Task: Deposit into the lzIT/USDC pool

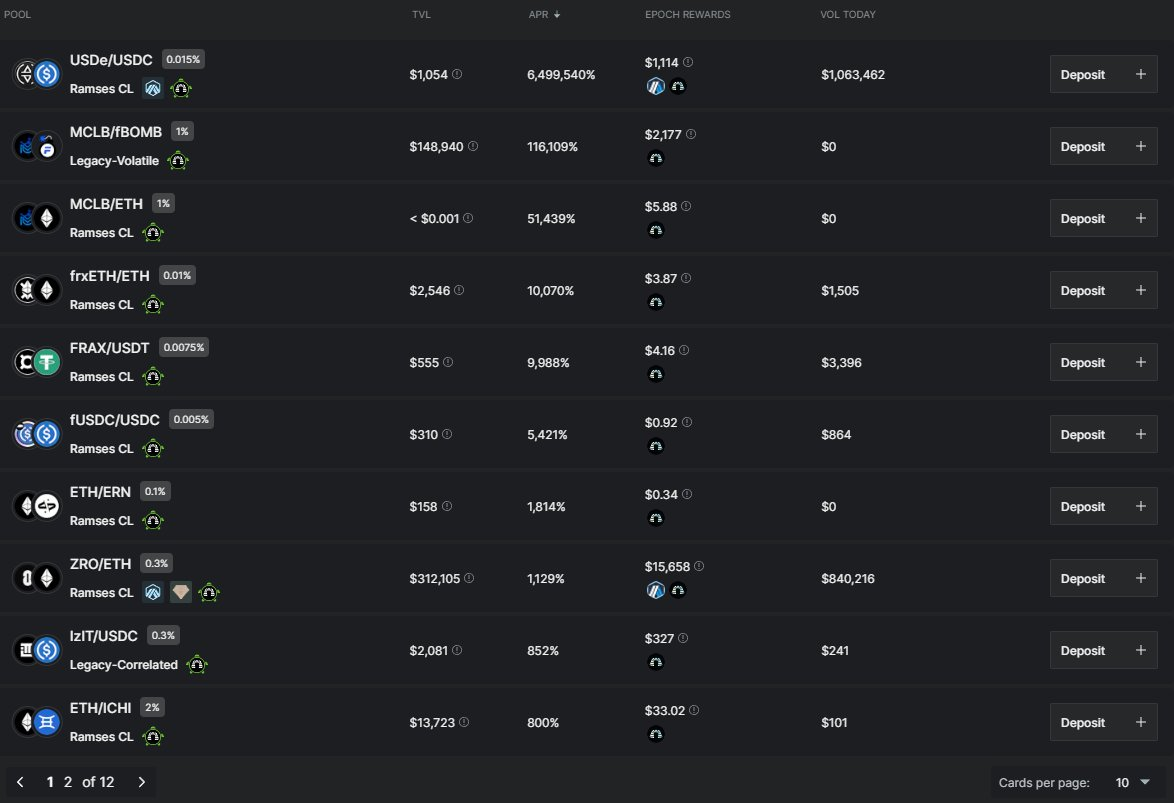Action: 1083,651
